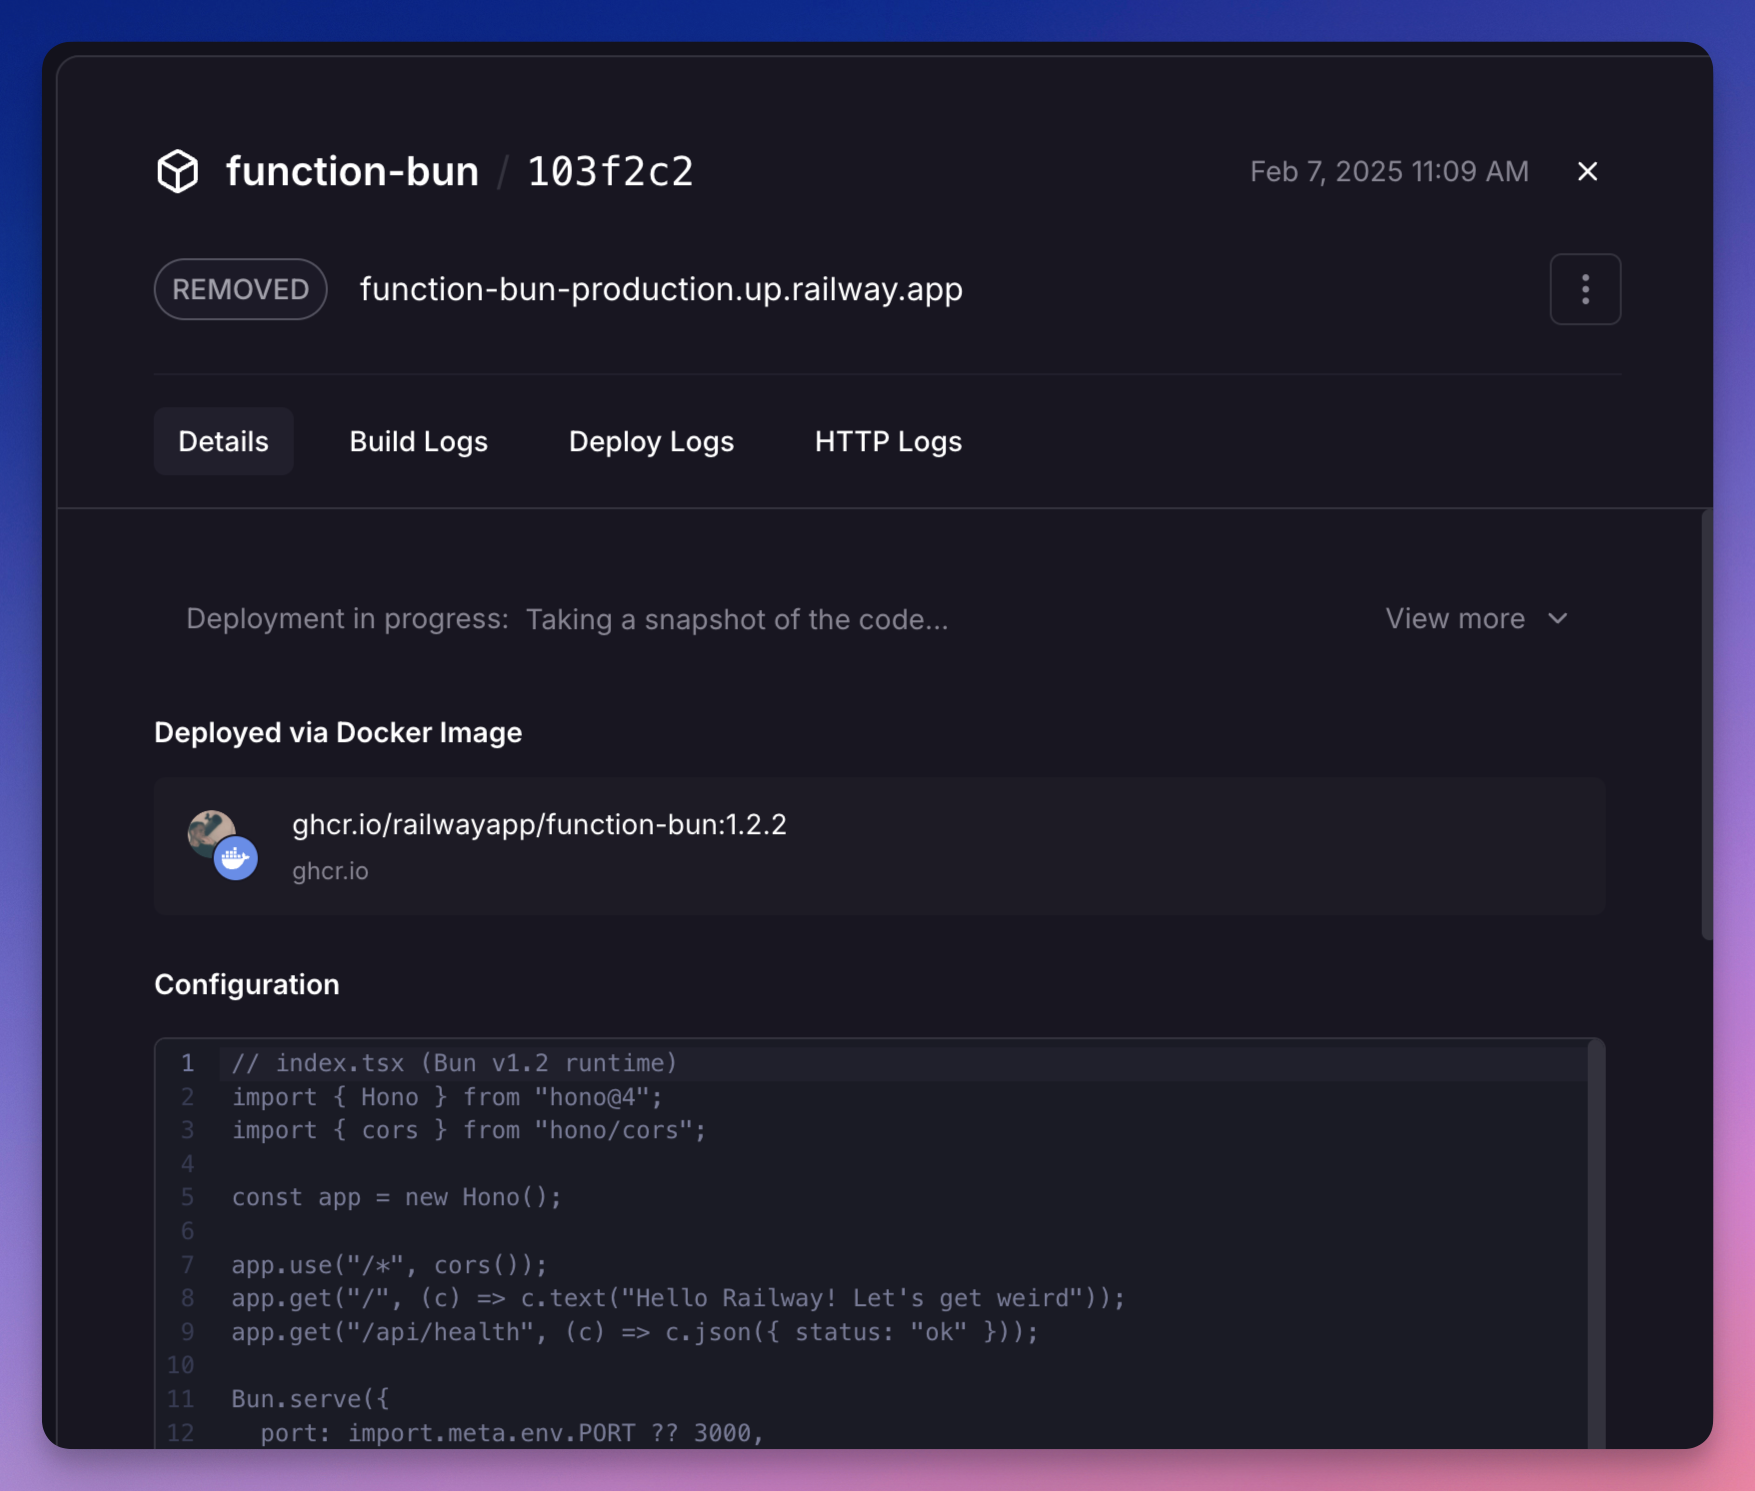Image resolution: width=1755 pixels, height=1491 pixels.
Task: Click the import cors from hono/cors line
Action: pos(469,1130)
